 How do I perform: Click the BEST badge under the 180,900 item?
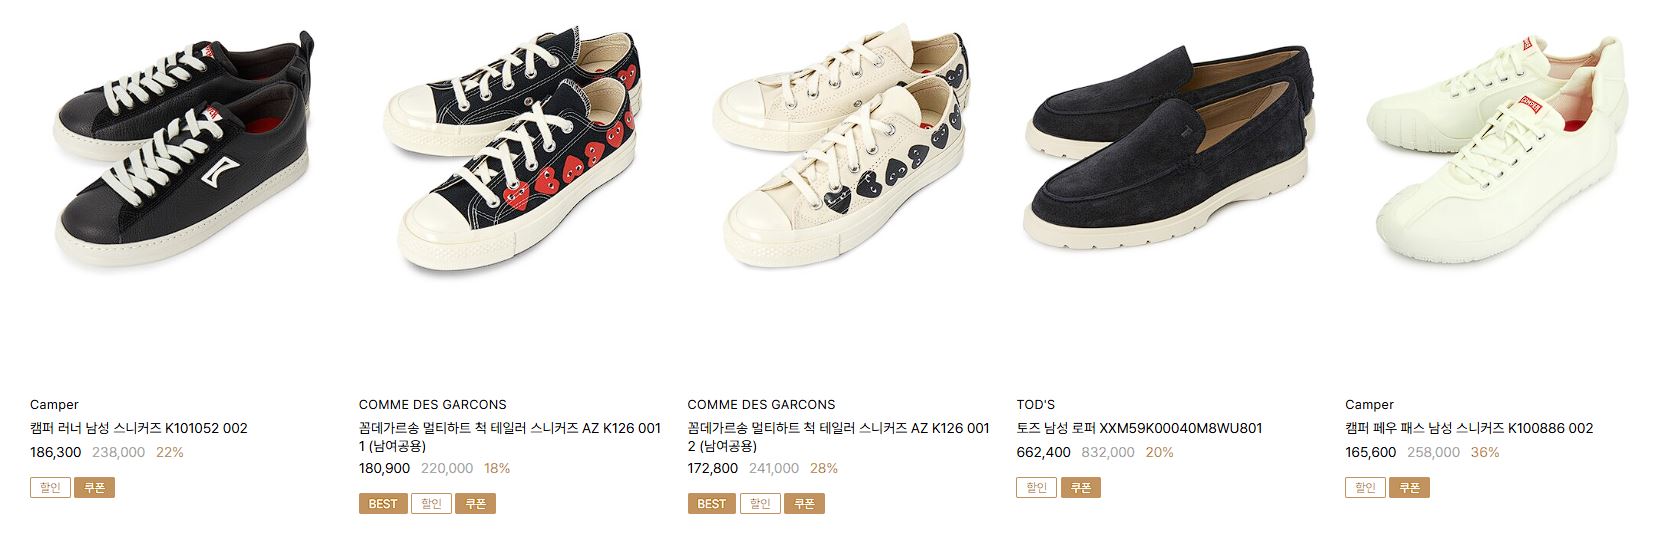point(383,504)
